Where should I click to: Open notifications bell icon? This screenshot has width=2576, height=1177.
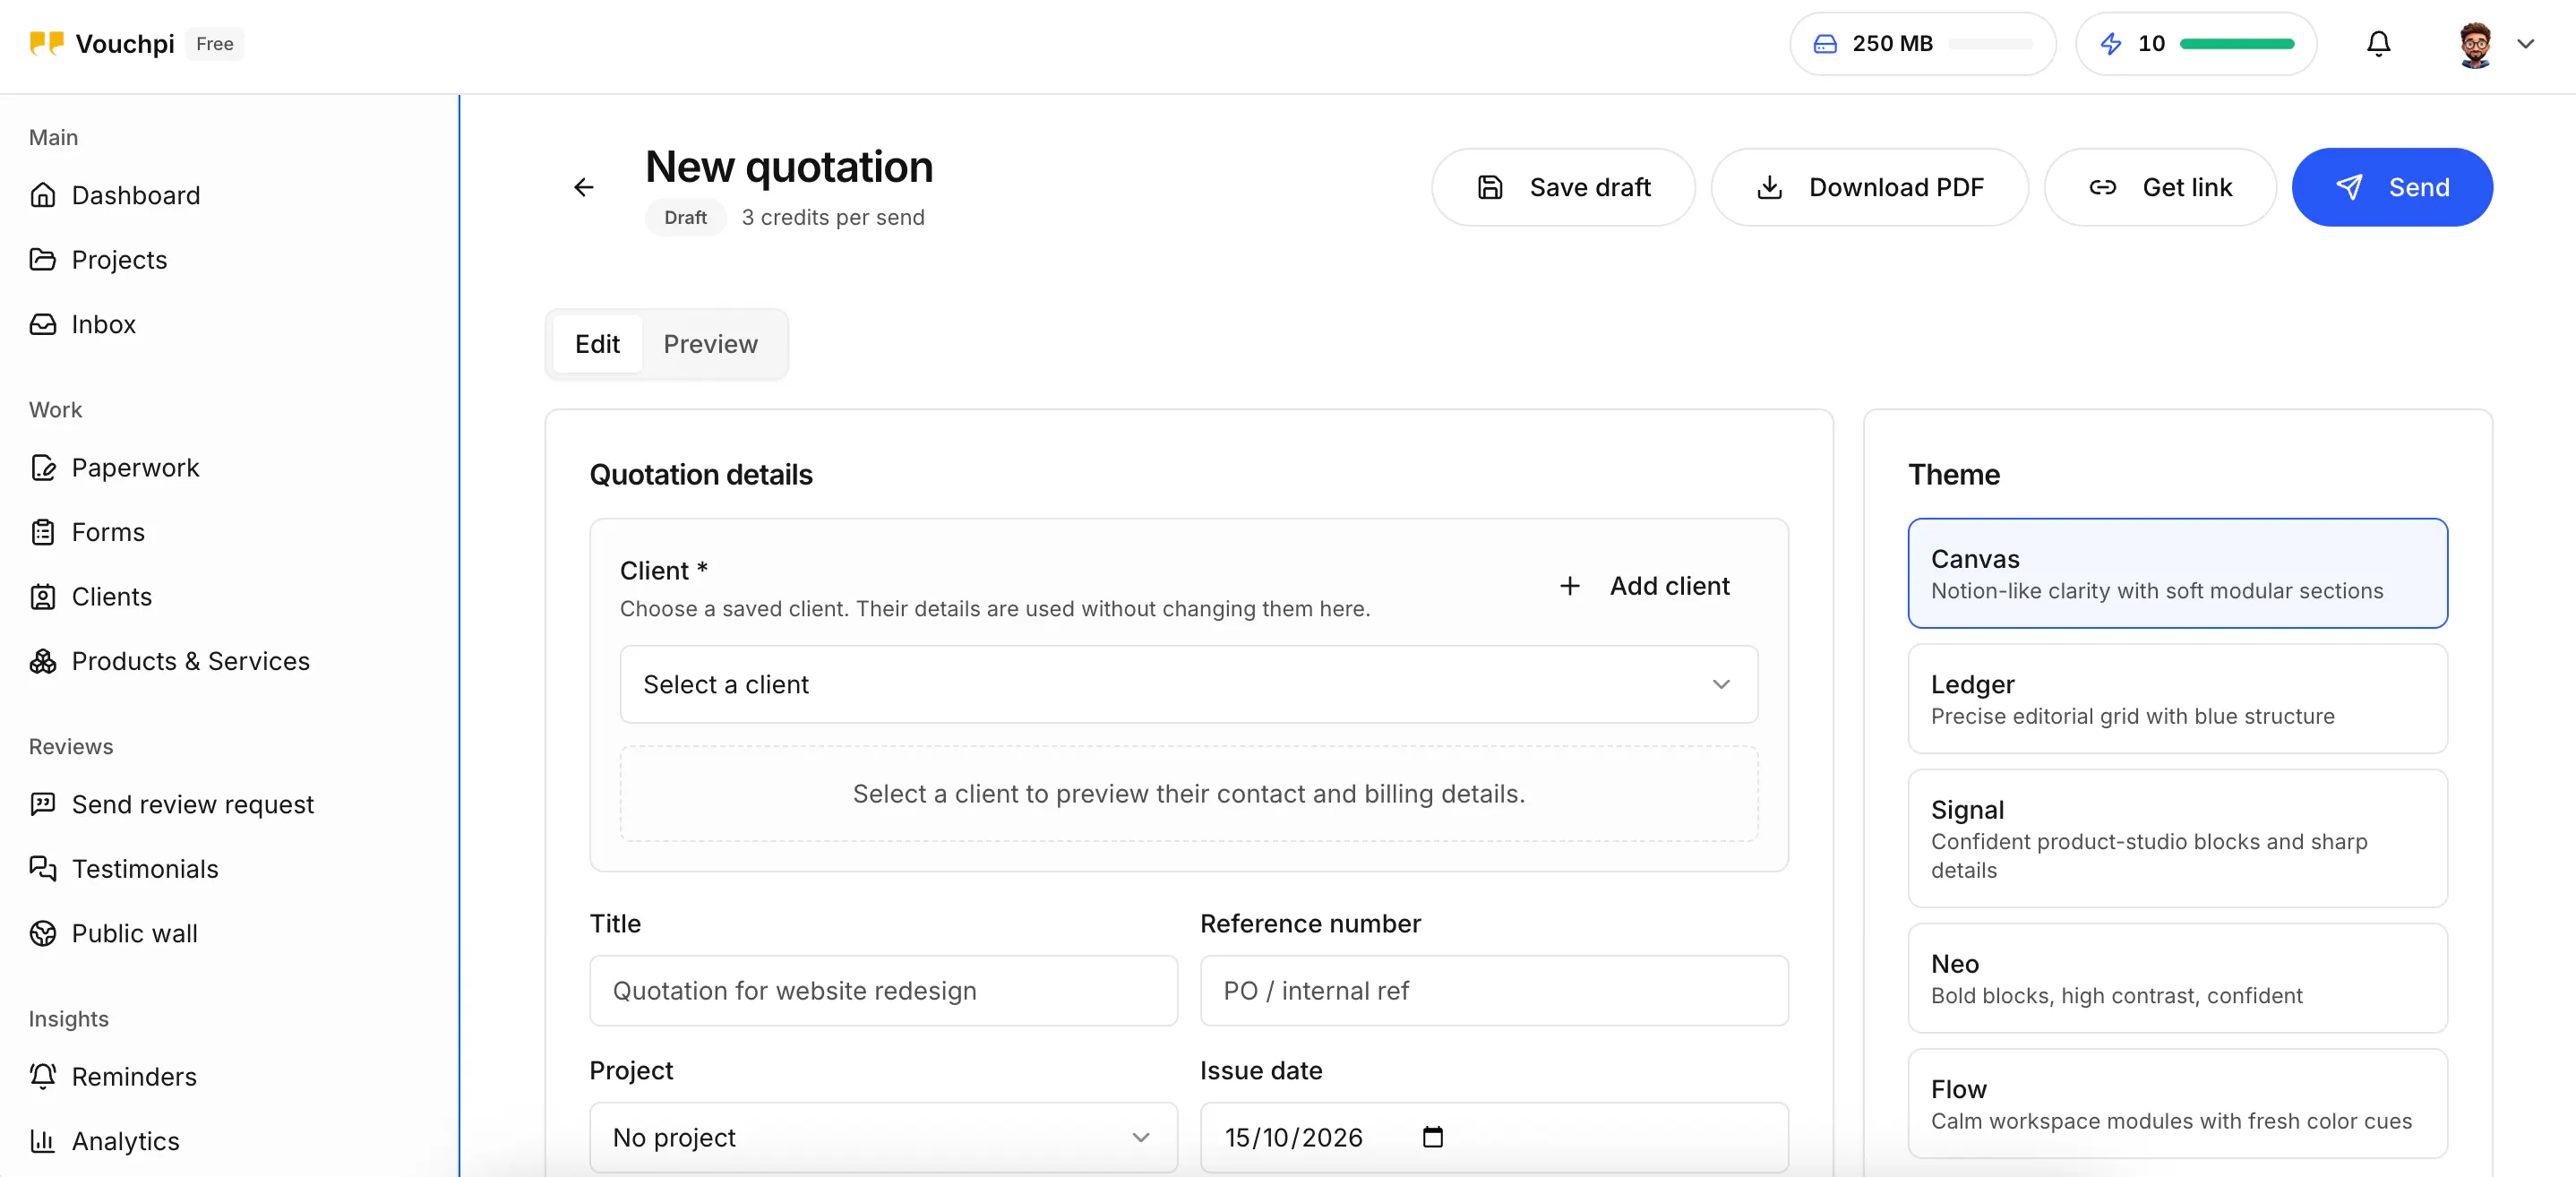click(x=2378, y=44)
